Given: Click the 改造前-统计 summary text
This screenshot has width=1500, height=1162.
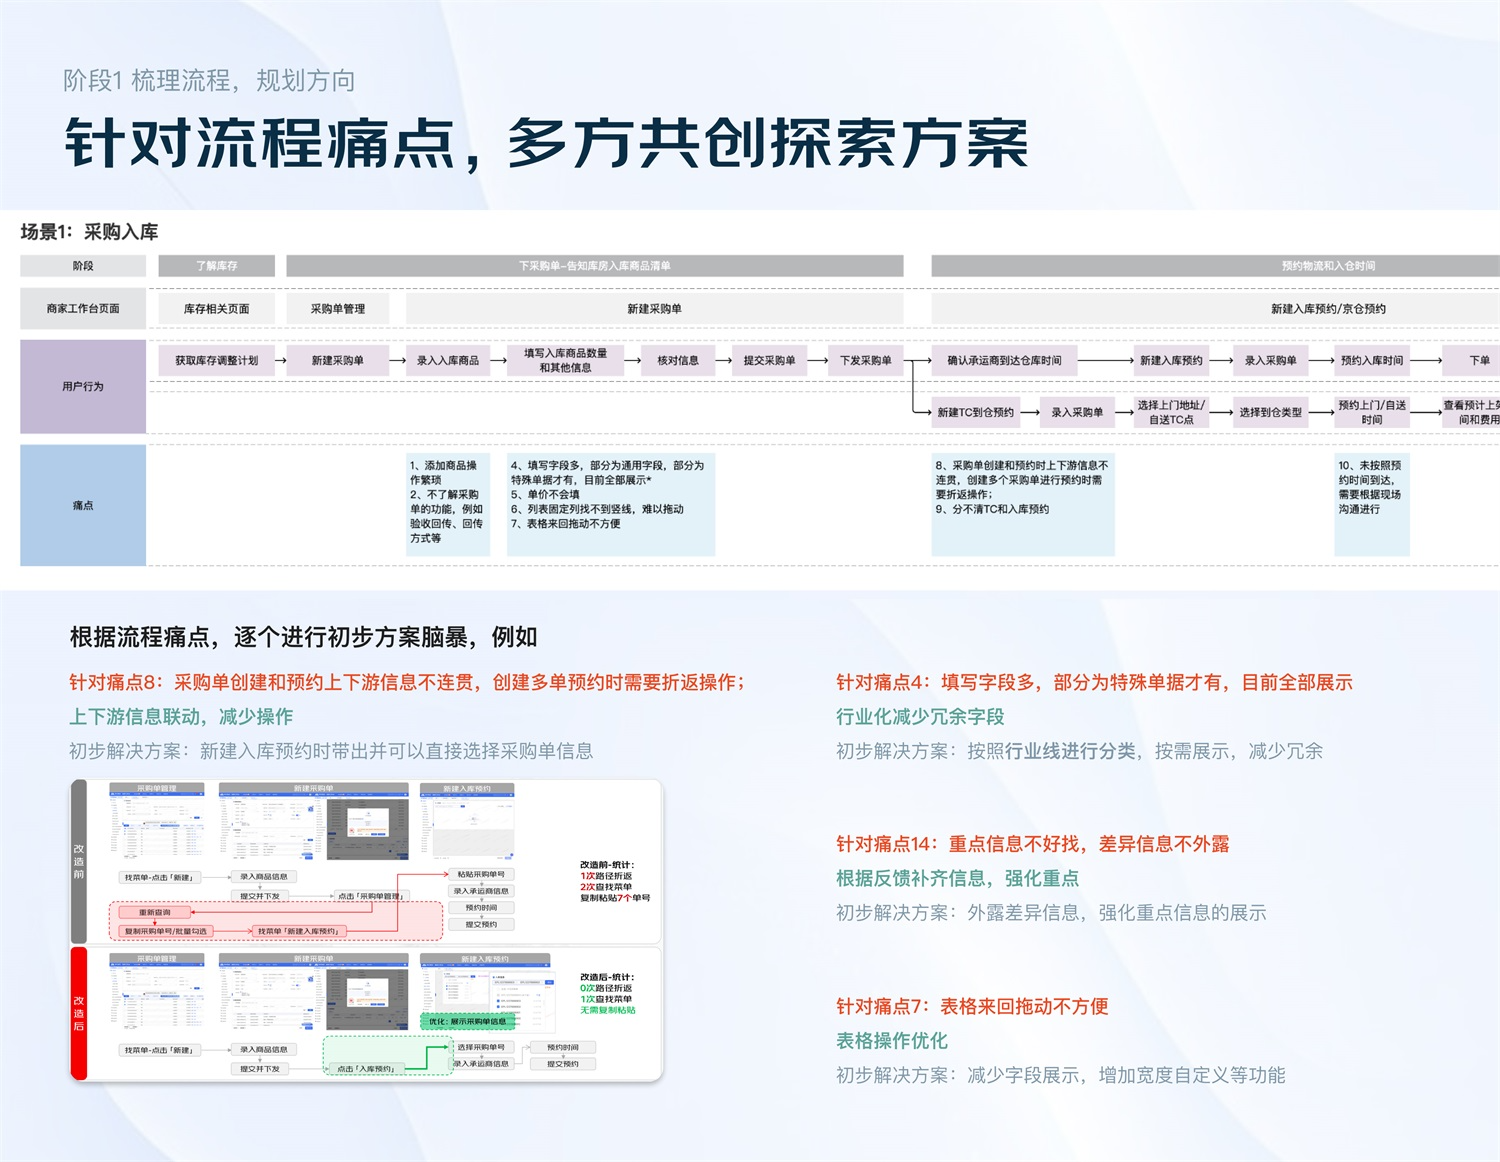Looking at the screenshot, I should point(615,881).
